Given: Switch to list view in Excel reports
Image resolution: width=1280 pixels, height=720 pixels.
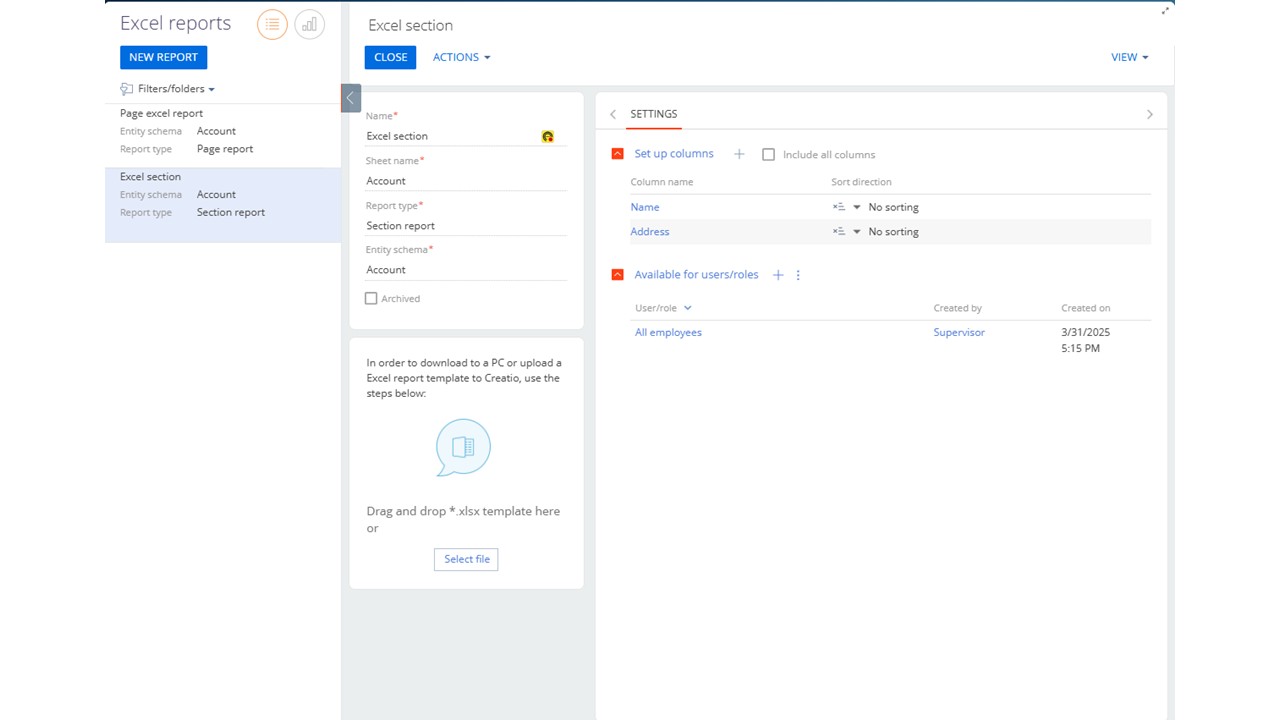Looking at the screenshot, I should (271, 24).
